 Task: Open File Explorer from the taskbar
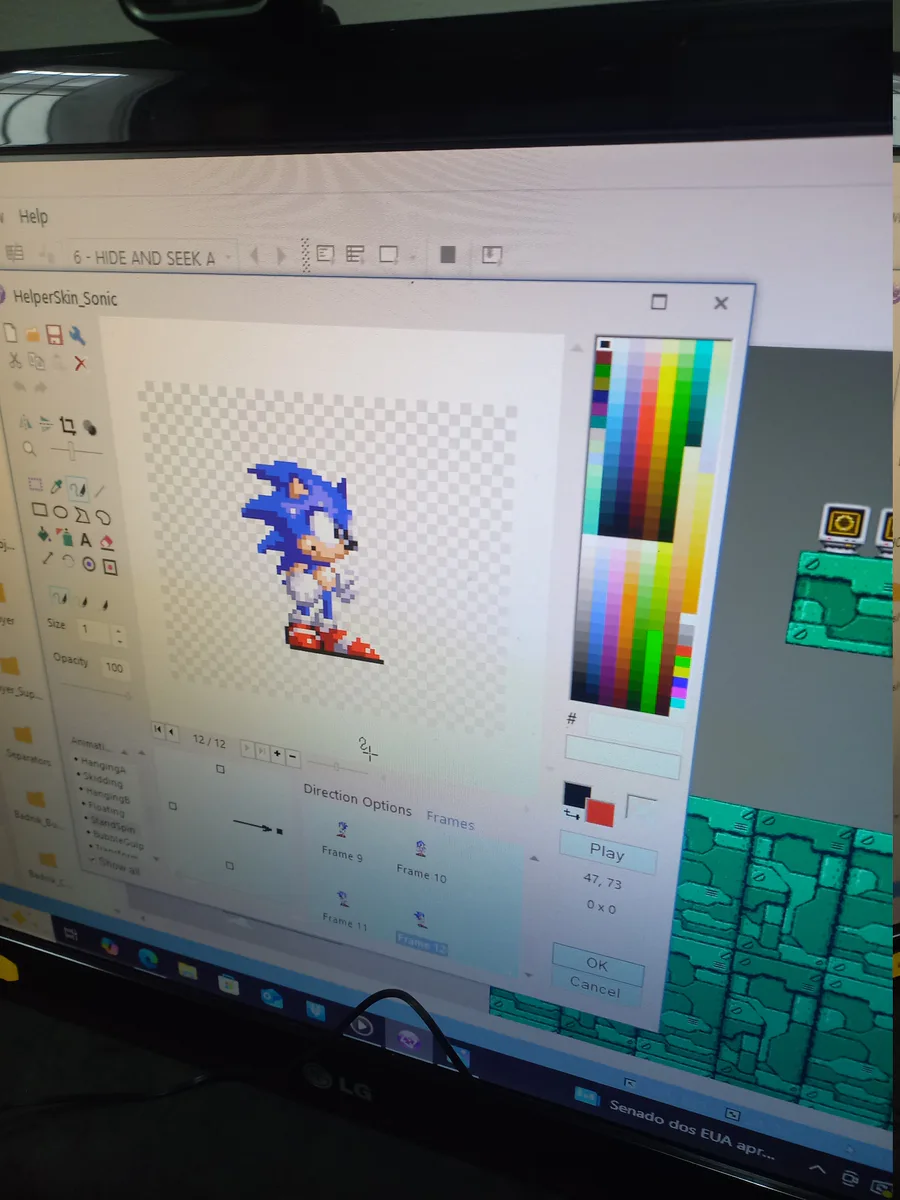188,969
